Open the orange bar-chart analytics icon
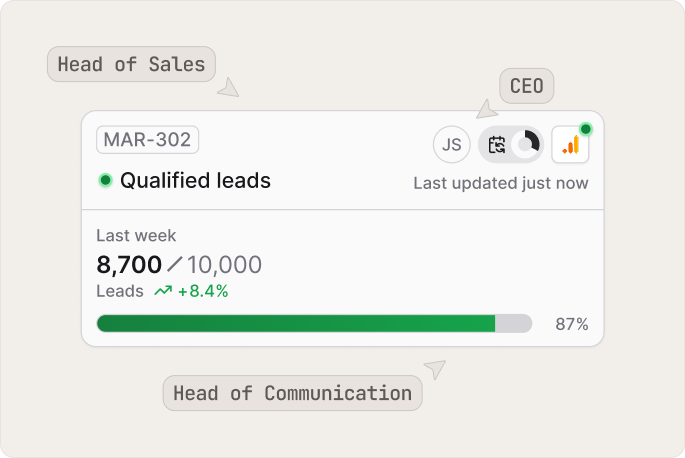The height and width of the screenshot is (458, 685). (570, 145)
